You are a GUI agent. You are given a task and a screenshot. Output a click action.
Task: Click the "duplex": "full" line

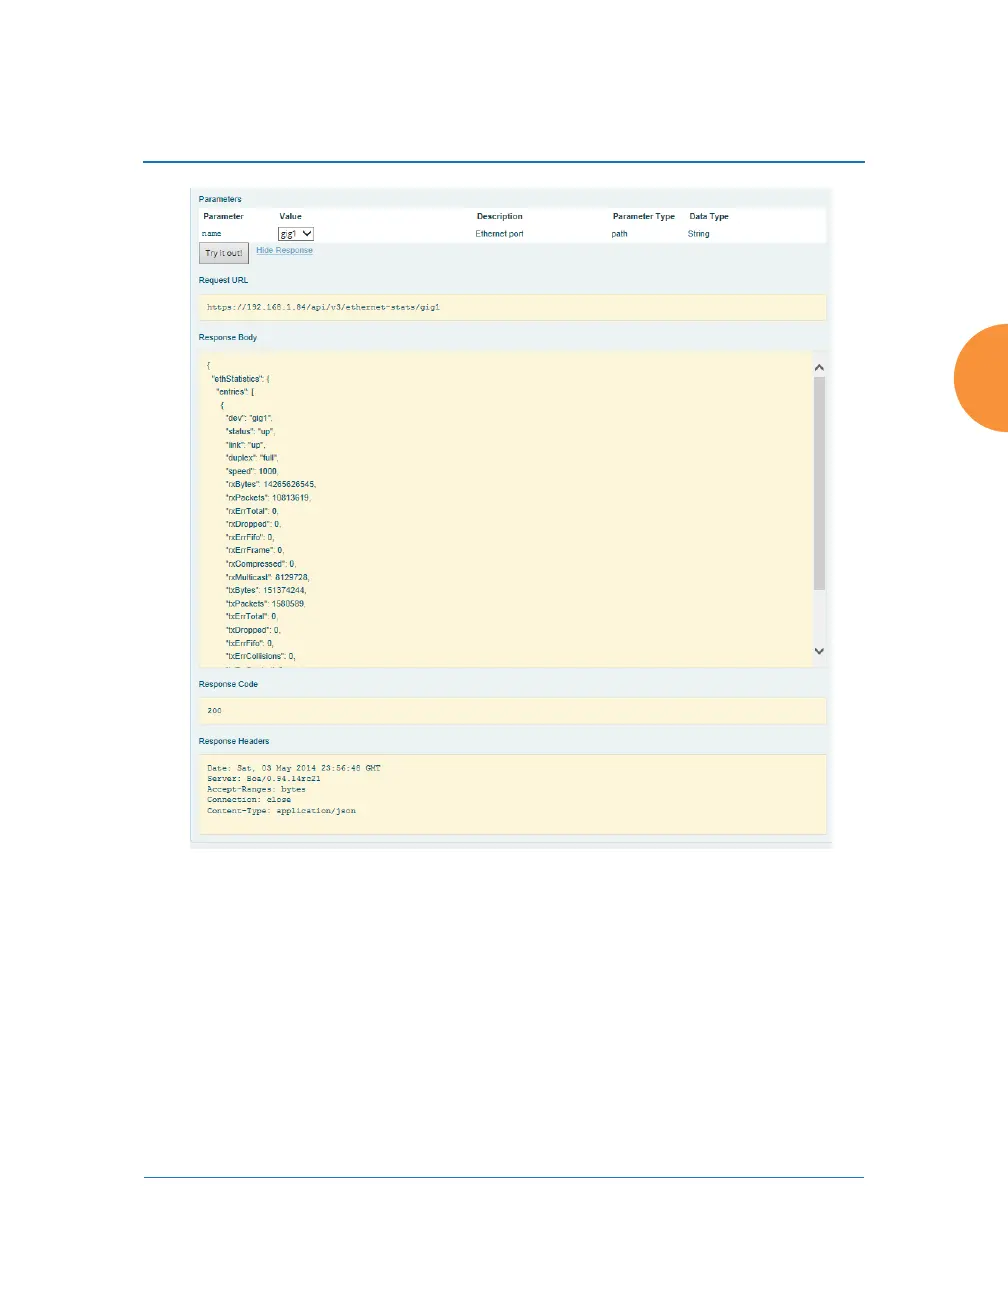(252, 458)
